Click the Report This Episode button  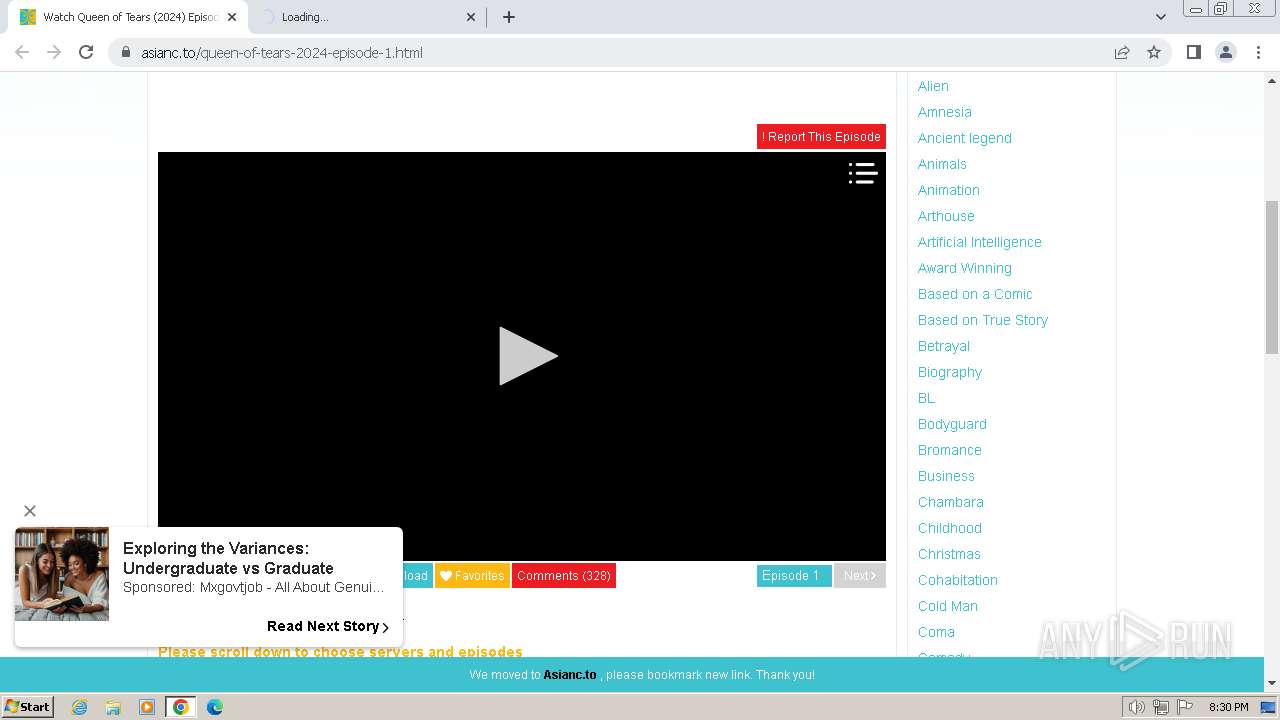point(821,137)
